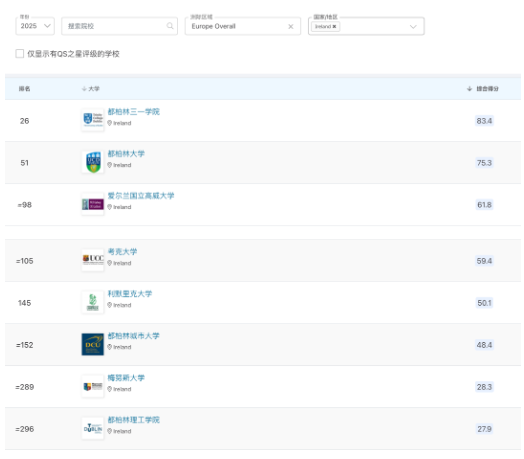This screenshot has width=524, height=459.
Task: Click the 28.3 score value
Action: [484, 387]
